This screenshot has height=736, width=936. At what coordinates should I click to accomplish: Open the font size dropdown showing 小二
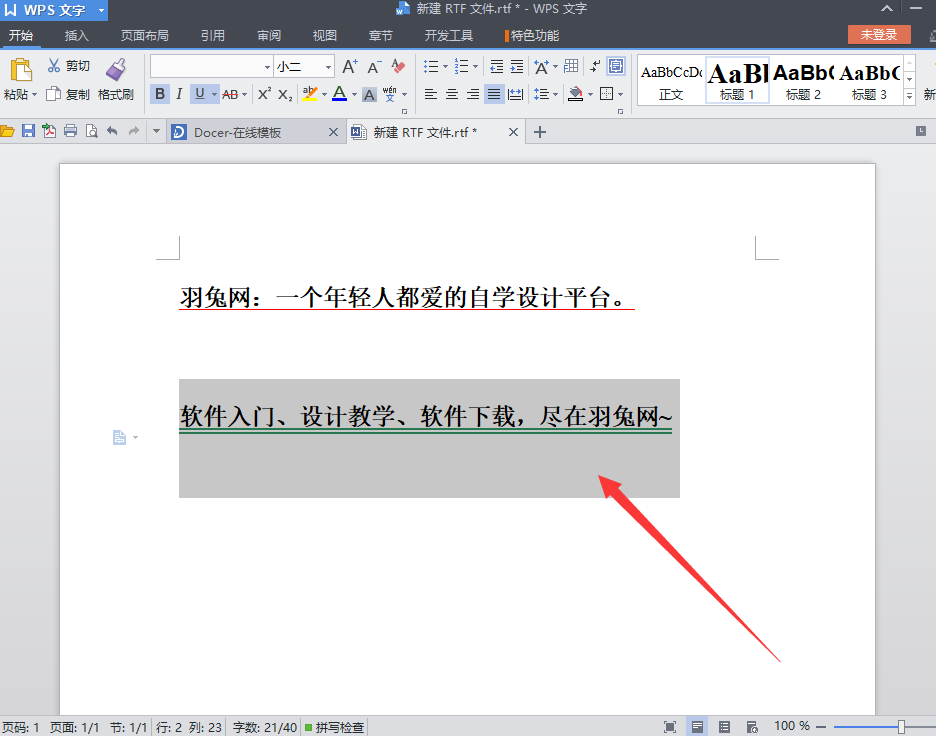[x=328, y=67]
